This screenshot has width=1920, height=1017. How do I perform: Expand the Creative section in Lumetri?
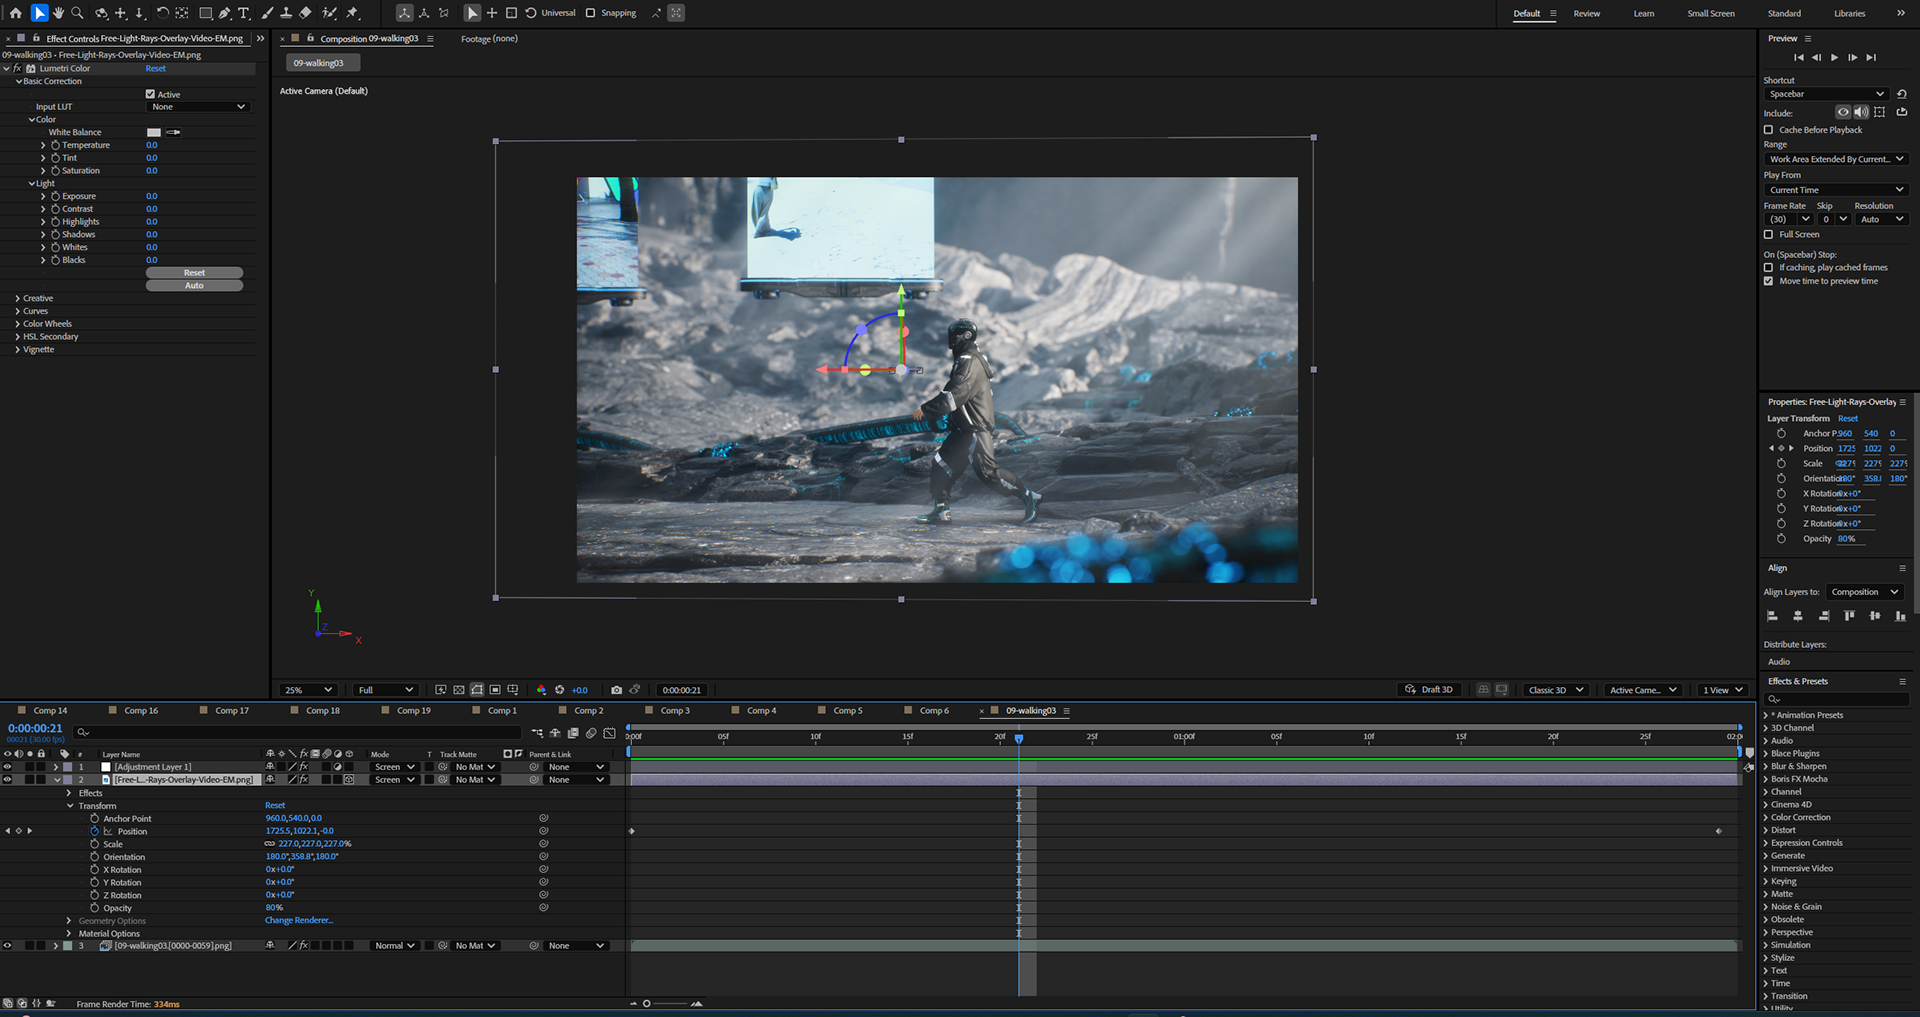point(18,298)
